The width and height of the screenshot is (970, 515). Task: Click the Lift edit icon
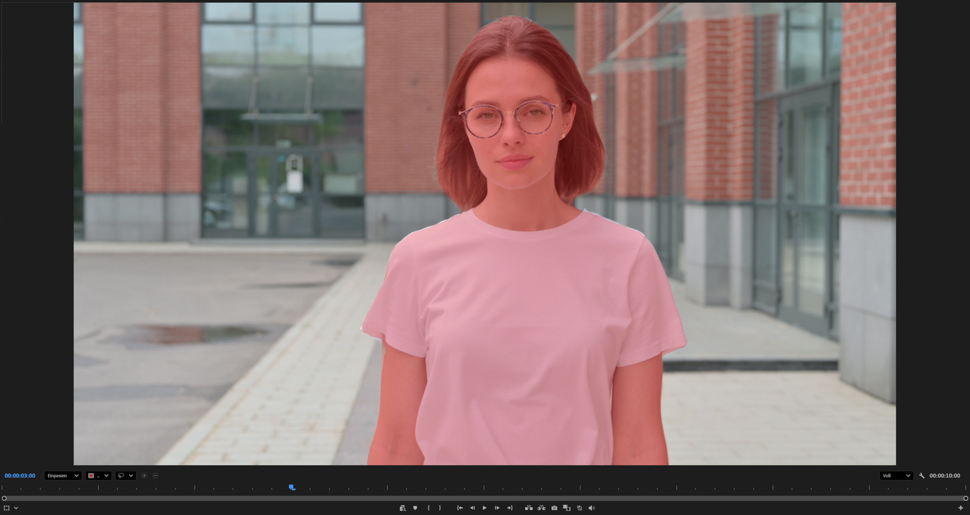pos(529,508)
